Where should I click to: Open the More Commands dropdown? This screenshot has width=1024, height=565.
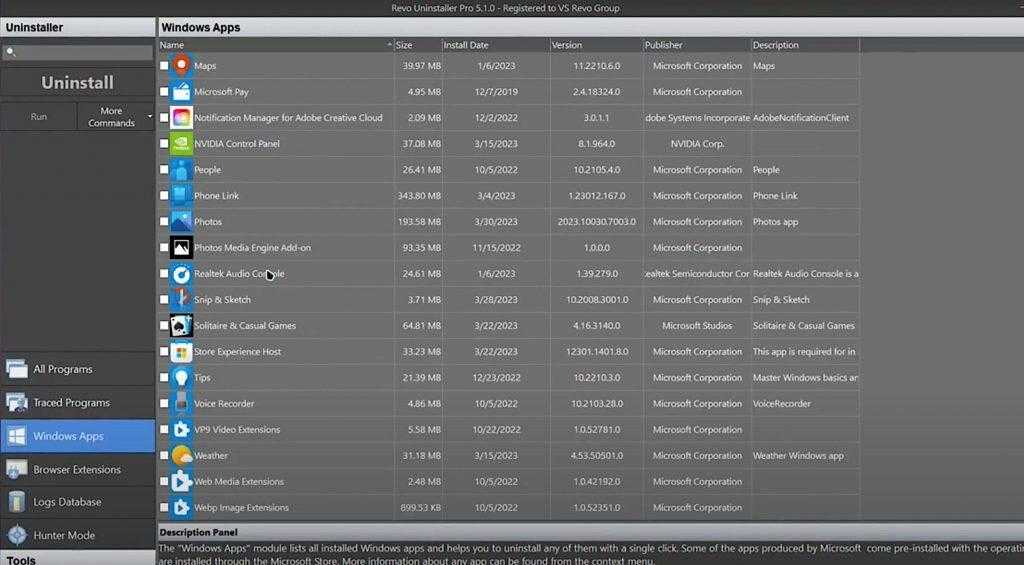click(x=116, y=117)
